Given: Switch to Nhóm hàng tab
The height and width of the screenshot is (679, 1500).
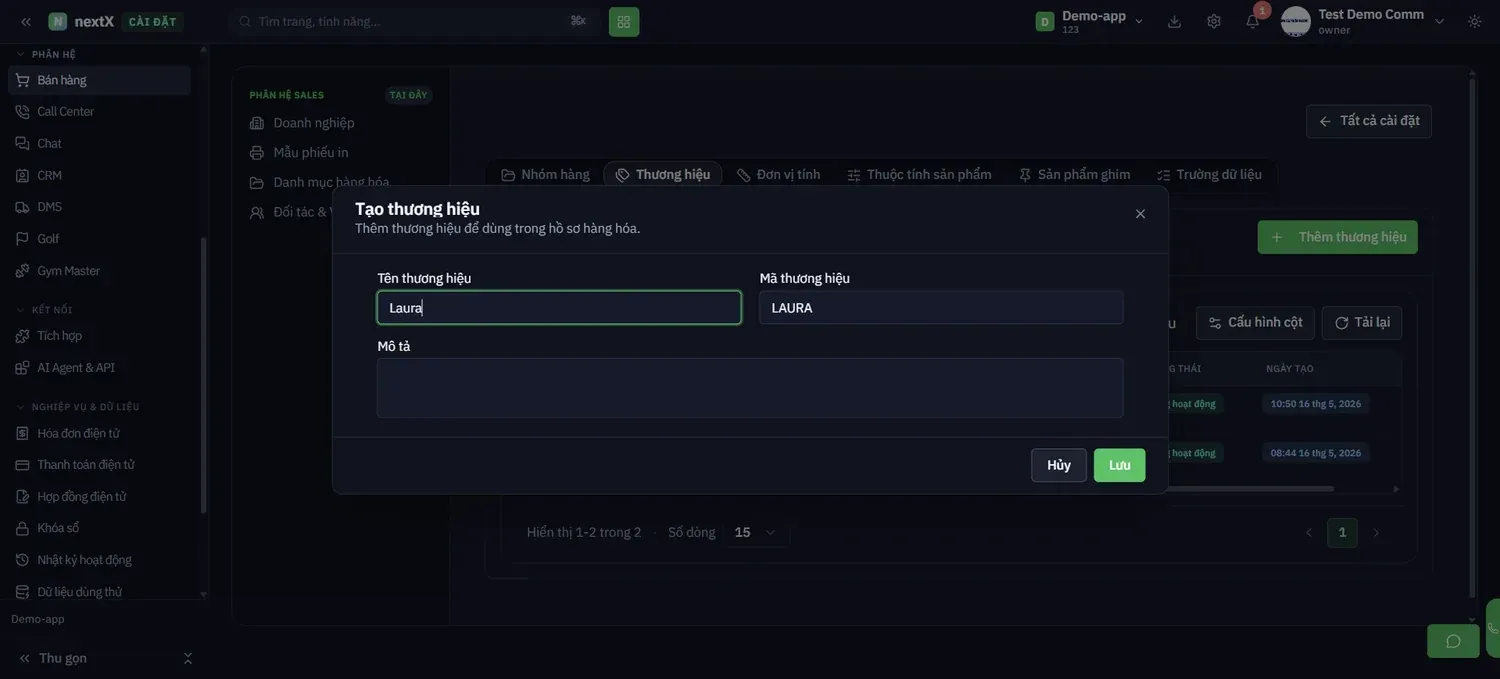Looking at the screenshot, I should point(546,175).
